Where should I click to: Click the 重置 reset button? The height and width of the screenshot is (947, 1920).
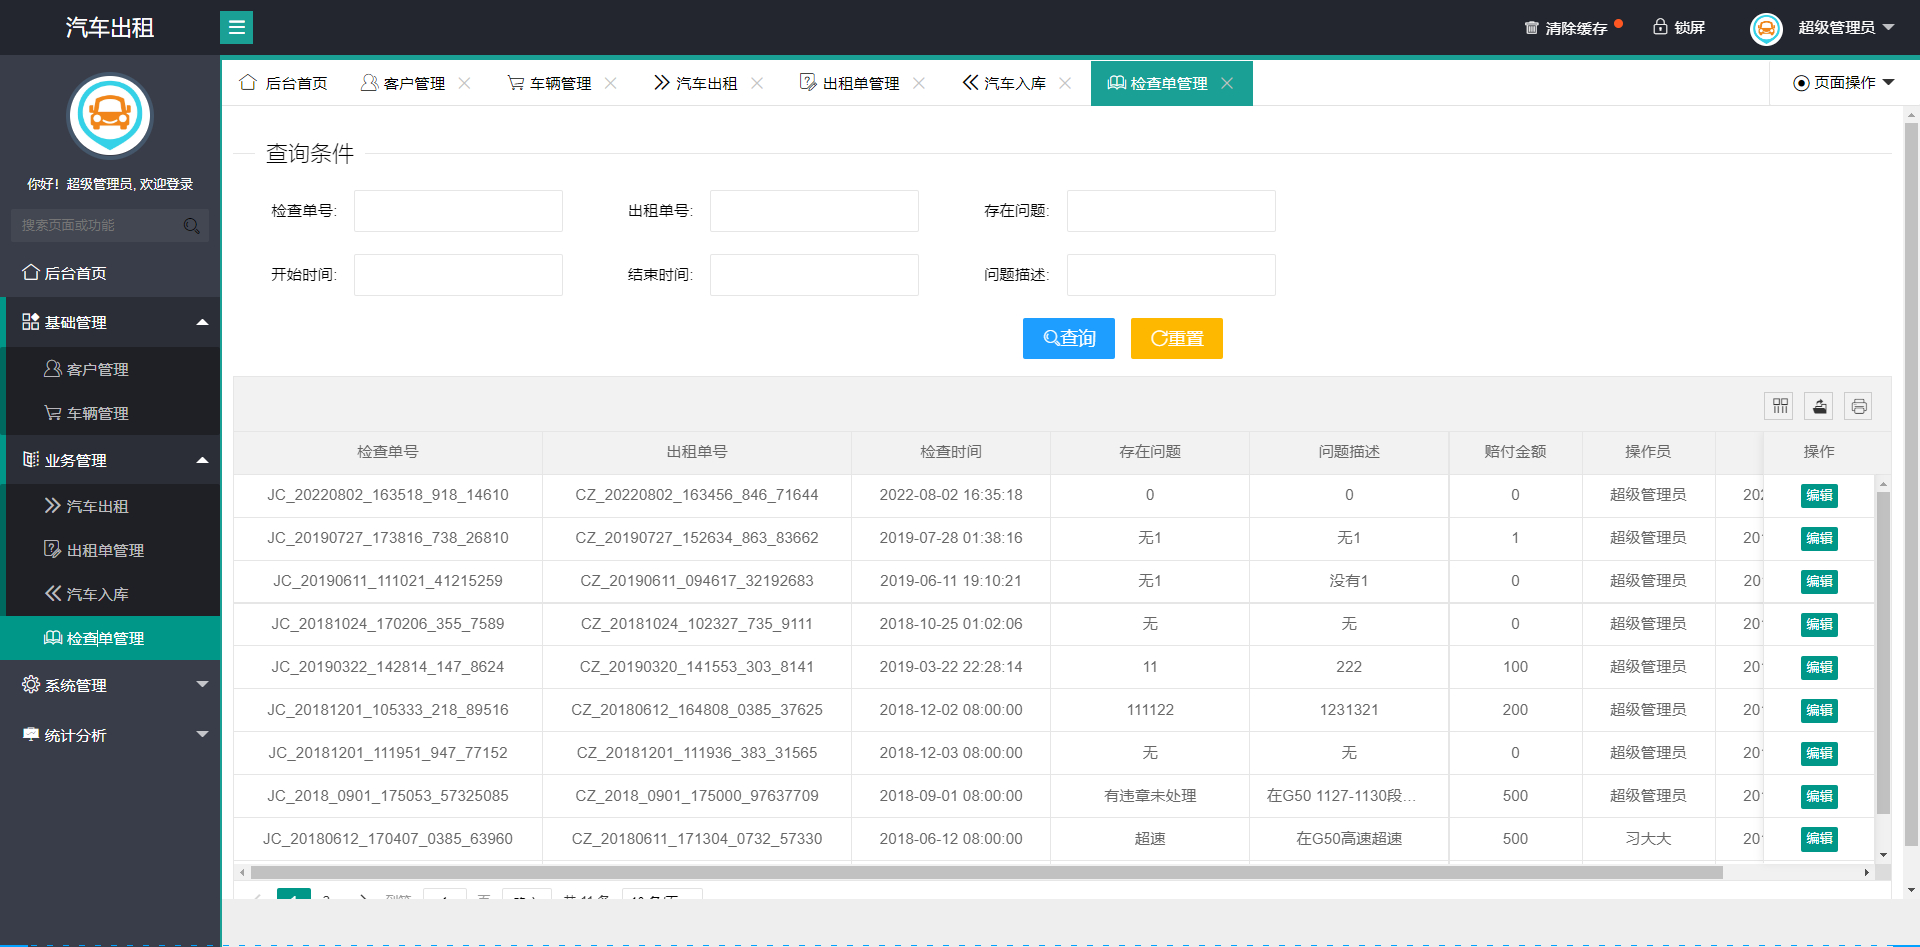click(1176, 338)
